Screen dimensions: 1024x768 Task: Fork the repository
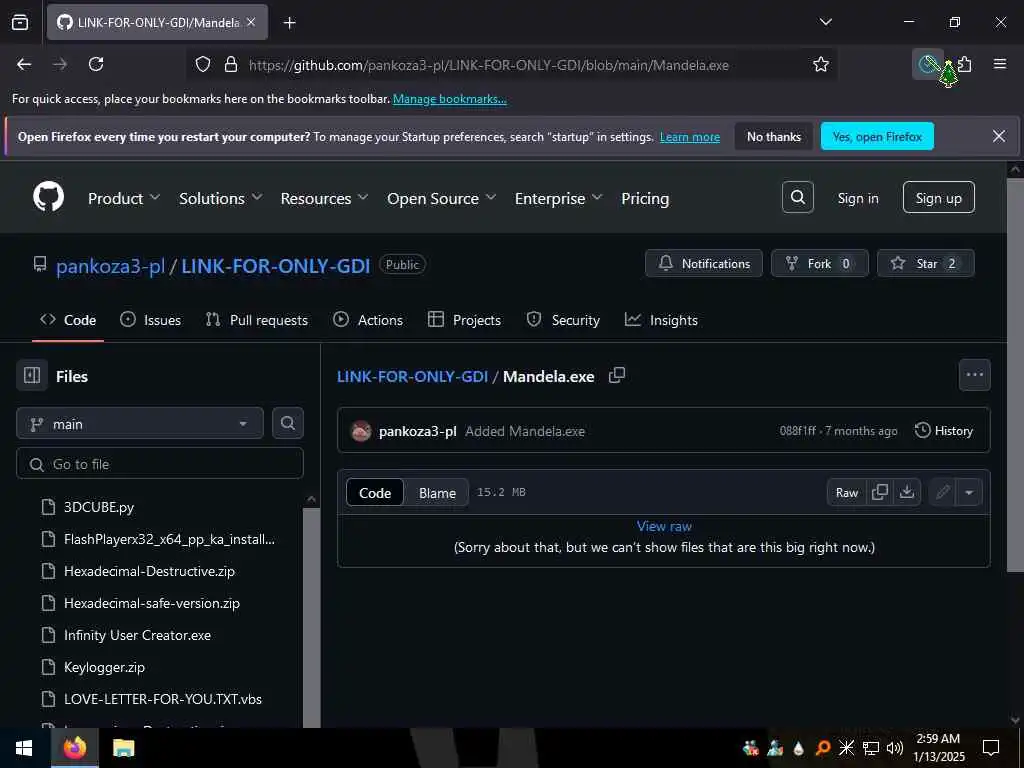pos(820,263)
